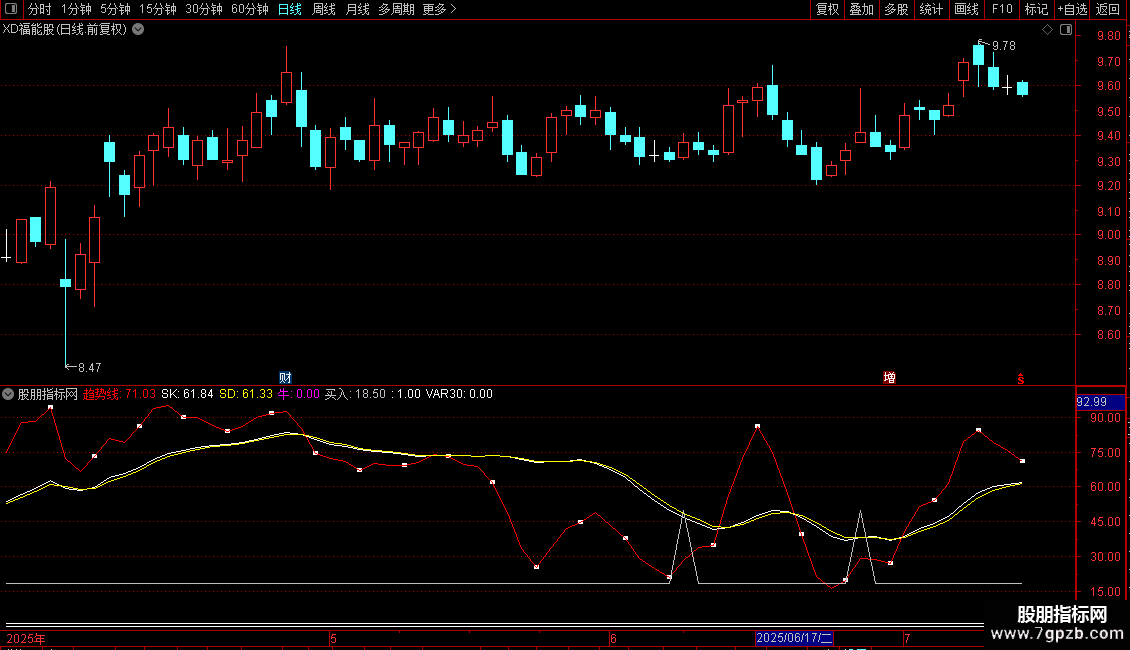Click month 6 on the time axis
The width and height of the screenshot is (1130, 650).
(x=613, y=639)
